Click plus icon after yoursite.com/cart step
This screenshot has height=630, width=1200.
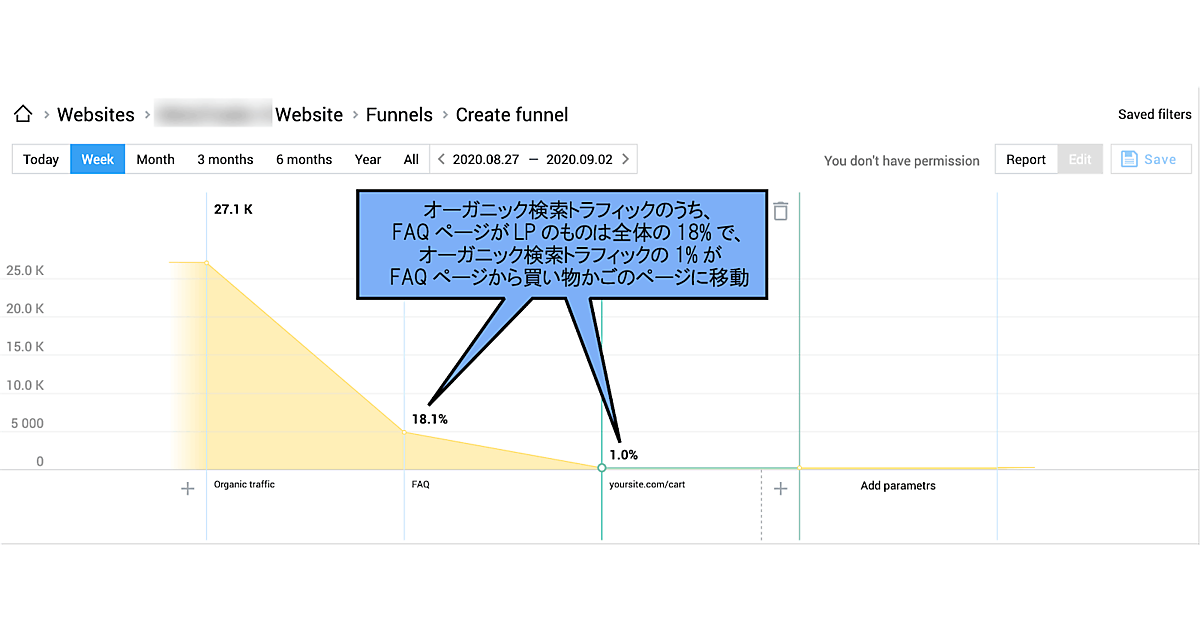coord(781,489)
